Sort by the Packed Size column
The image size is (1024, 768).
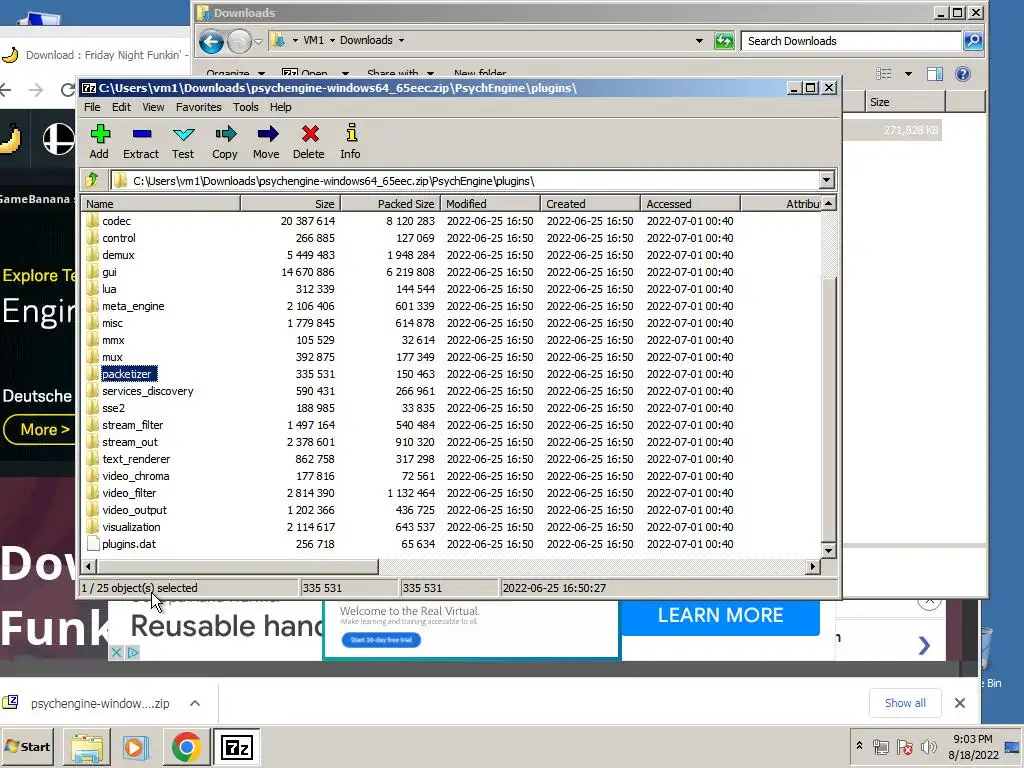tap(391, 204)
